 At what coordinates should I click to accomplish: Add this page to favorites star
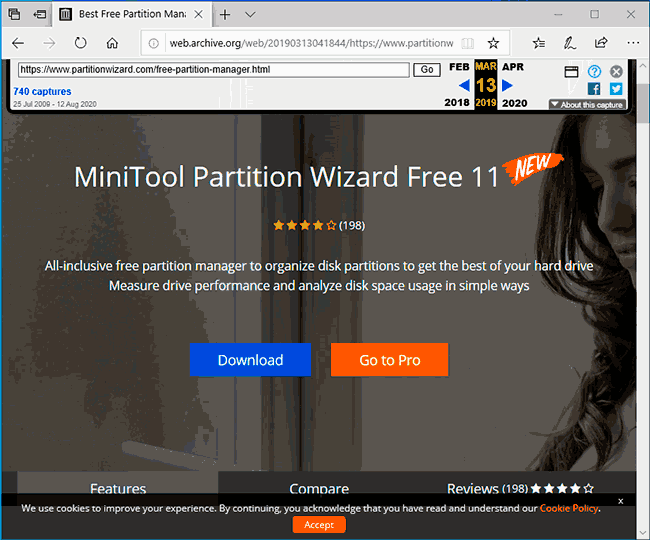tap(493, 43)
